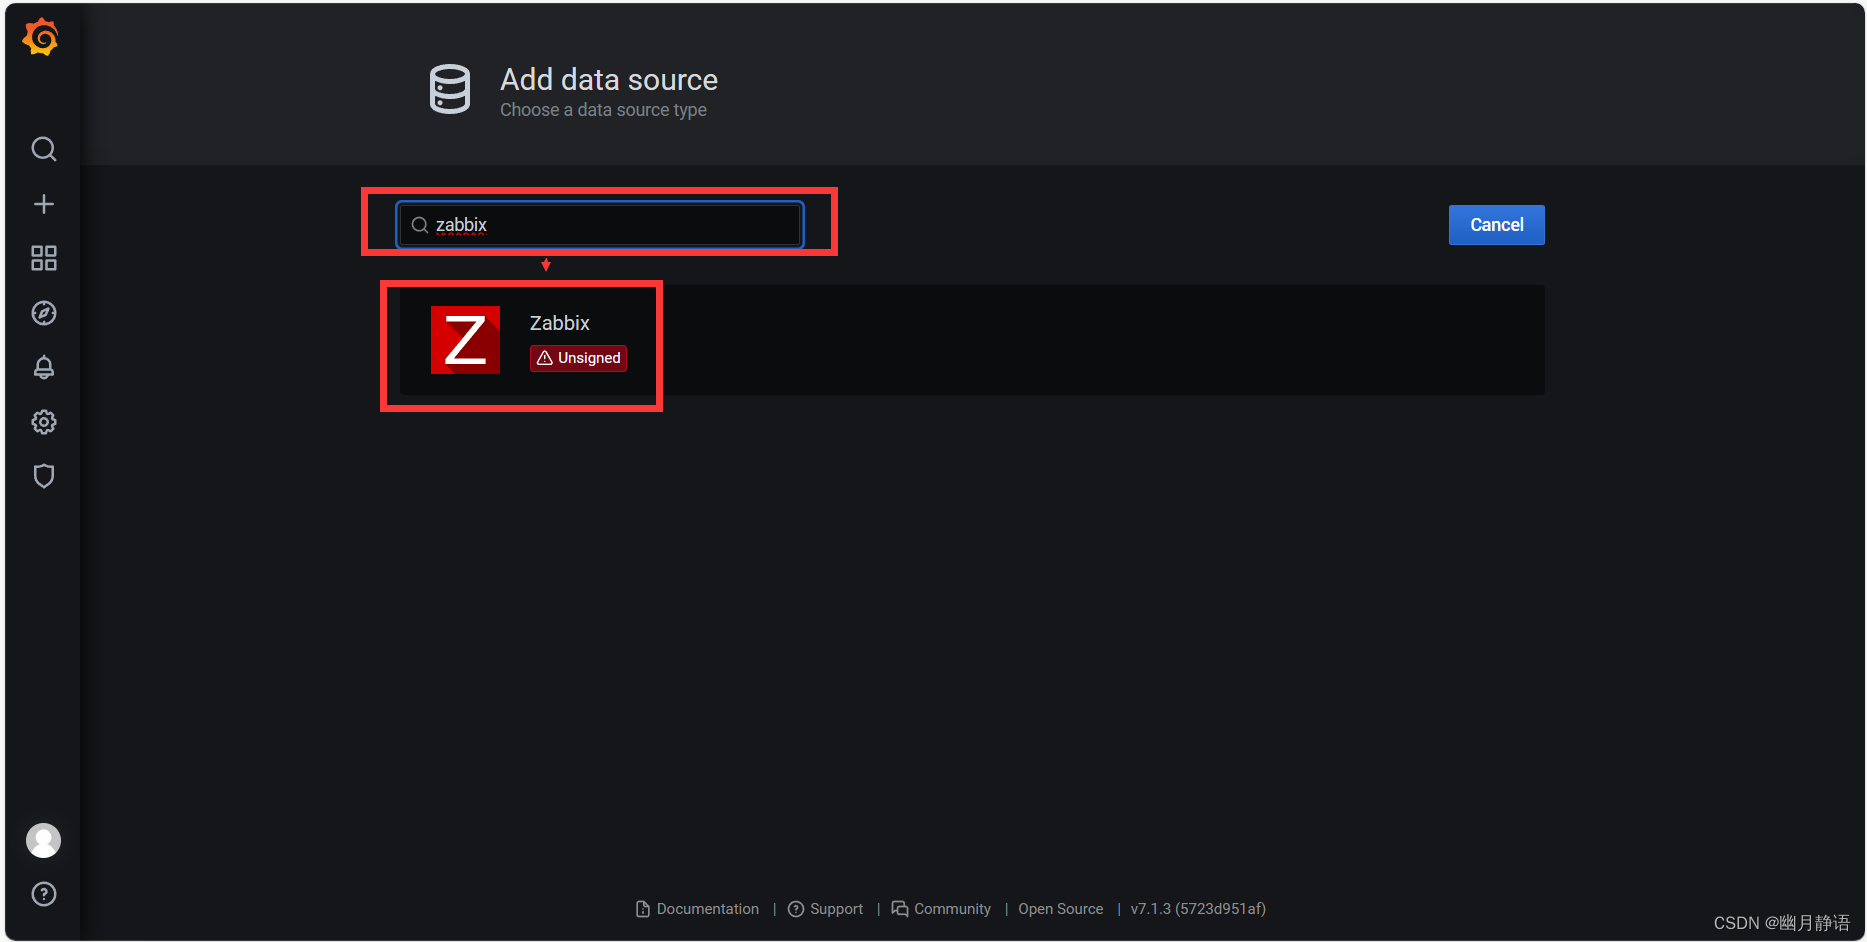Open the Help question mark icon
Viewport: 1867px width, 942px height.
[43, 894]
